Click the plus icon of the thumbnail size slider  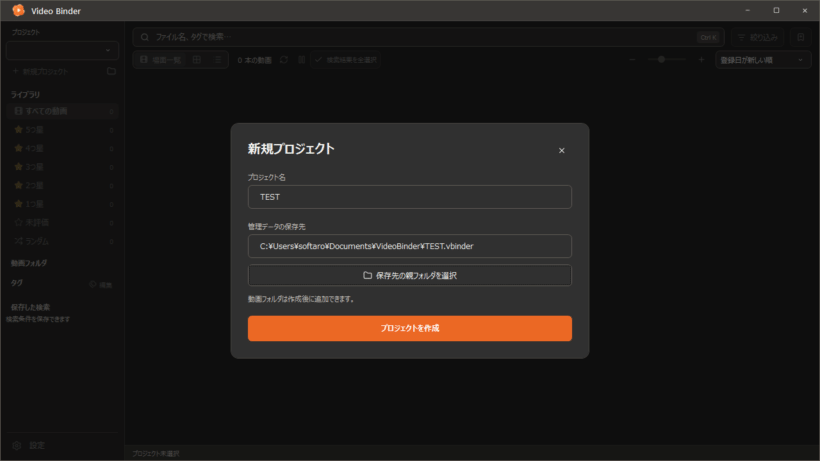point(701,60)
